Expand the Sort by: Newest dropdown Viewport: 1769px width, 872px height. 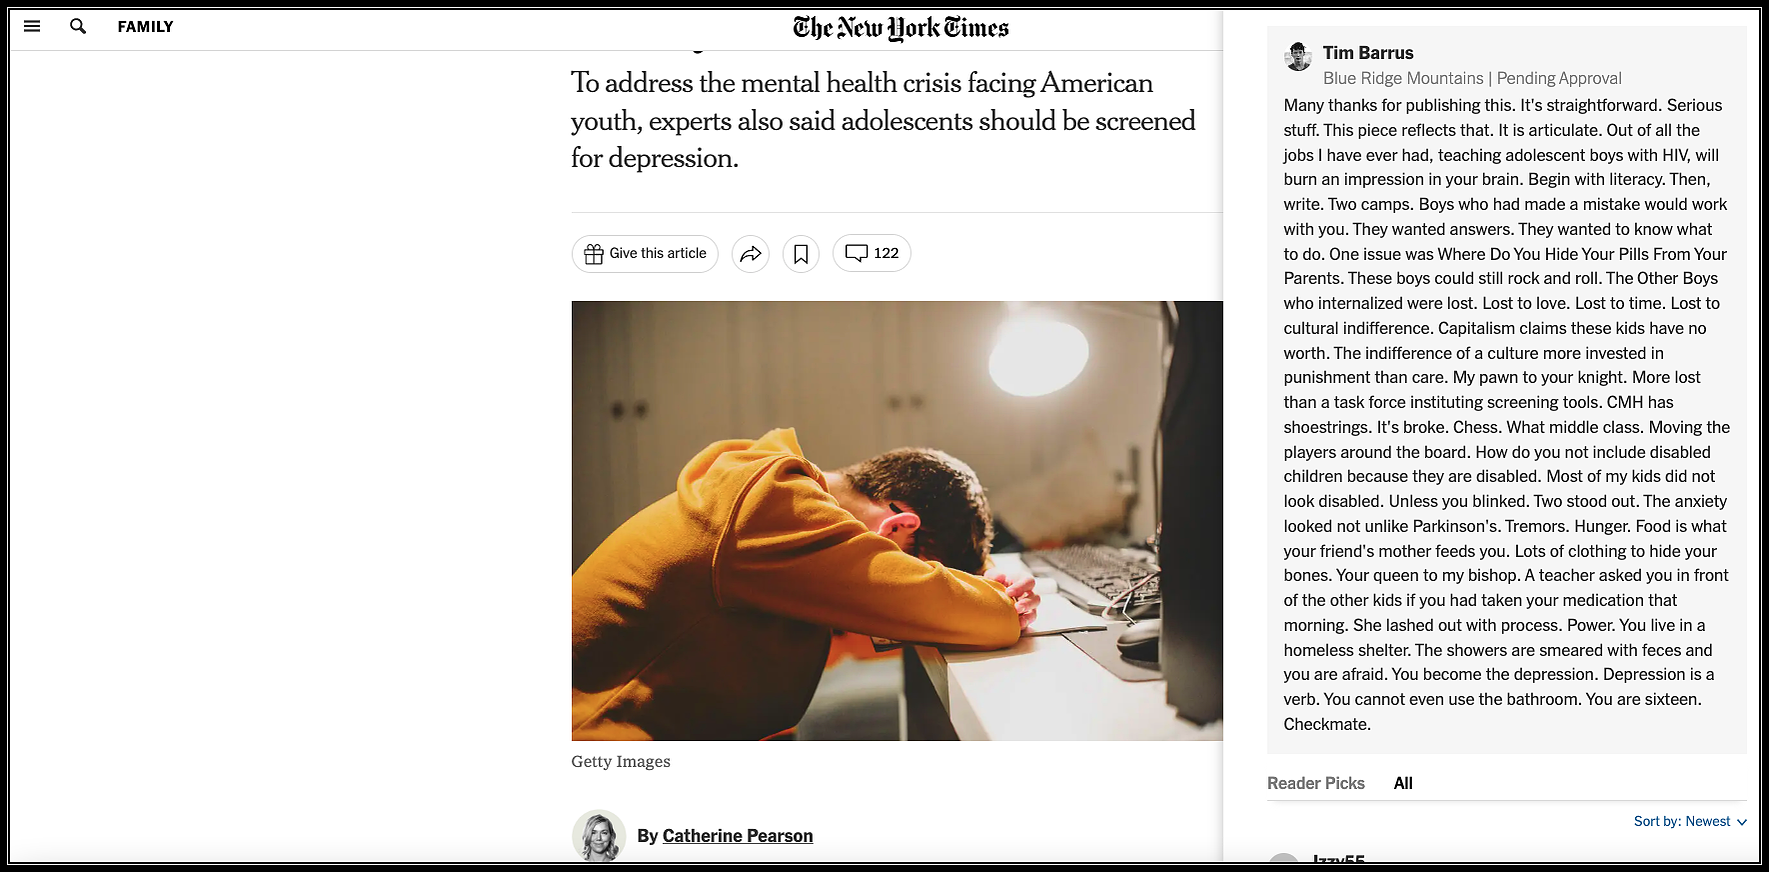point(1690,821)
